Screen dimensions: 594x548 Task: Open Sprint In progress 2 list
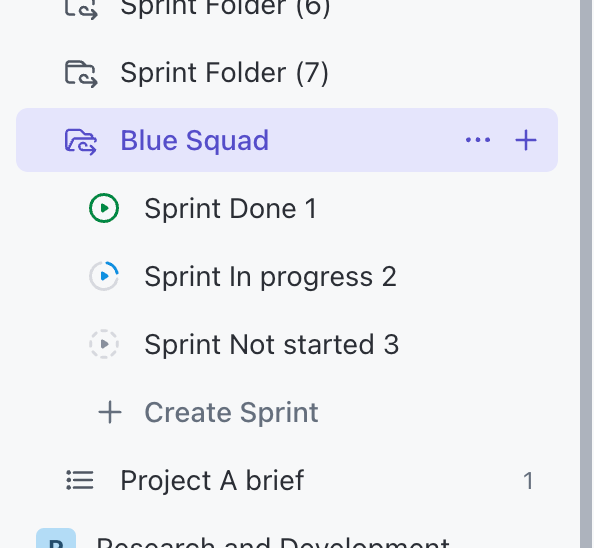270,277
